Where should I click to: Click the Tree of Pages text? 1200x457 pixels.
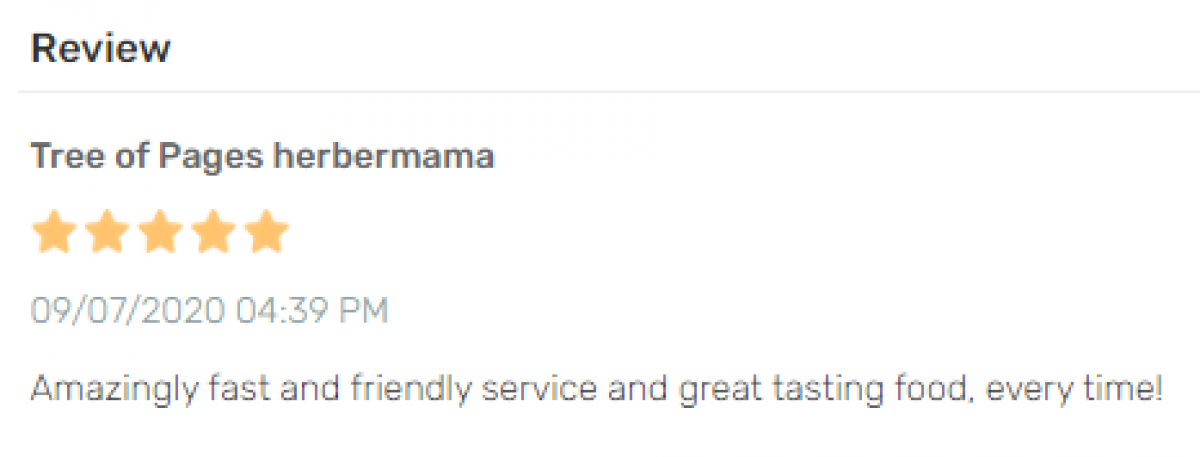(x=146, y=157)
